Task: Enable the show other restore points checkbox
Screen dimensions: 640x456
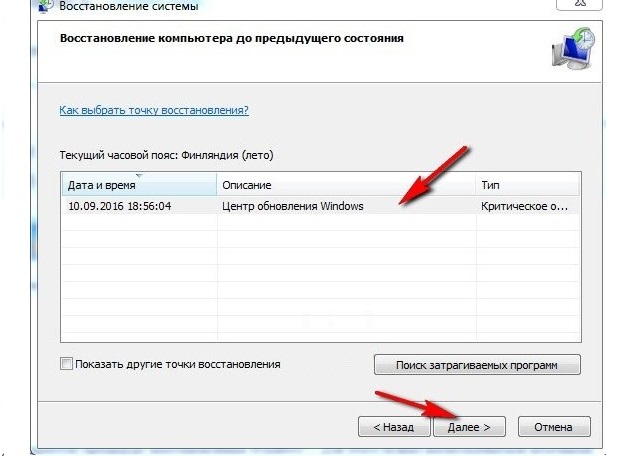Action: [67, 364]
